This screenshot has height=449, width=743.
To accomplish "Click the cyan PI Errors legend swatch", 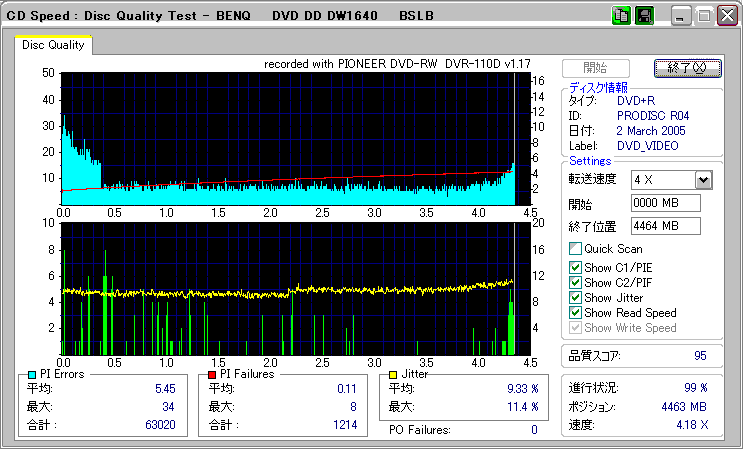I will 31,374.
